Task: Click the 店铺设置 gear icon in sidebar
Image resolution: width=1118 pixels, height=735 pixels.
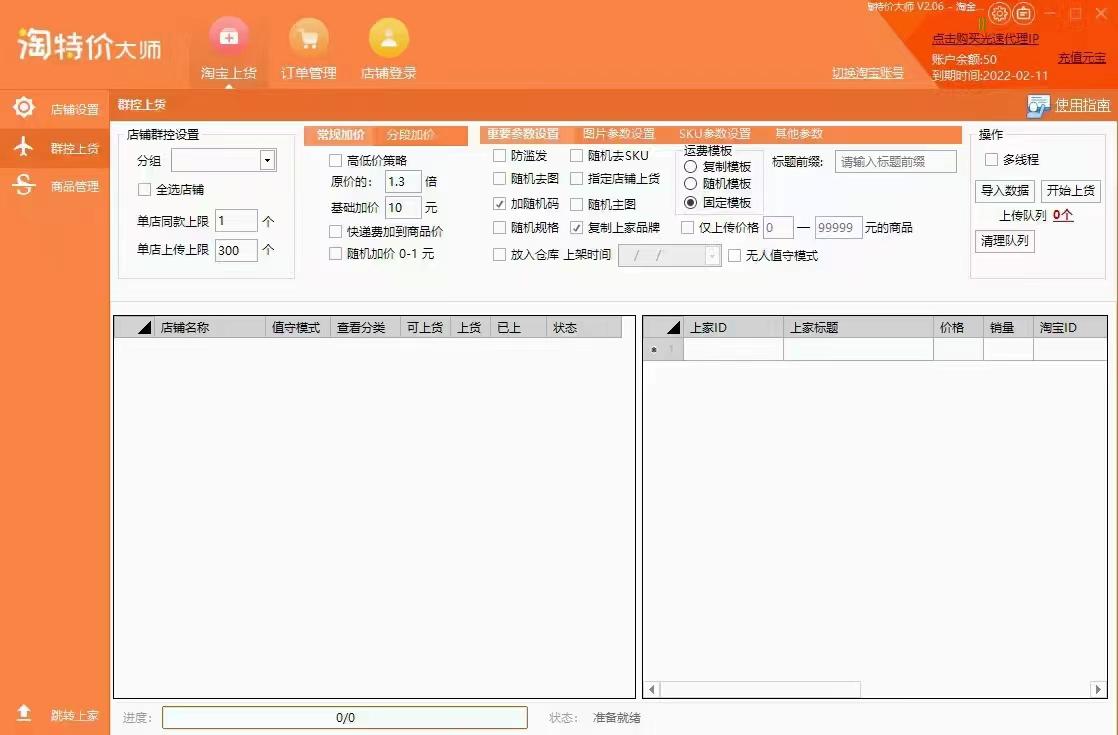Action: 24,108
